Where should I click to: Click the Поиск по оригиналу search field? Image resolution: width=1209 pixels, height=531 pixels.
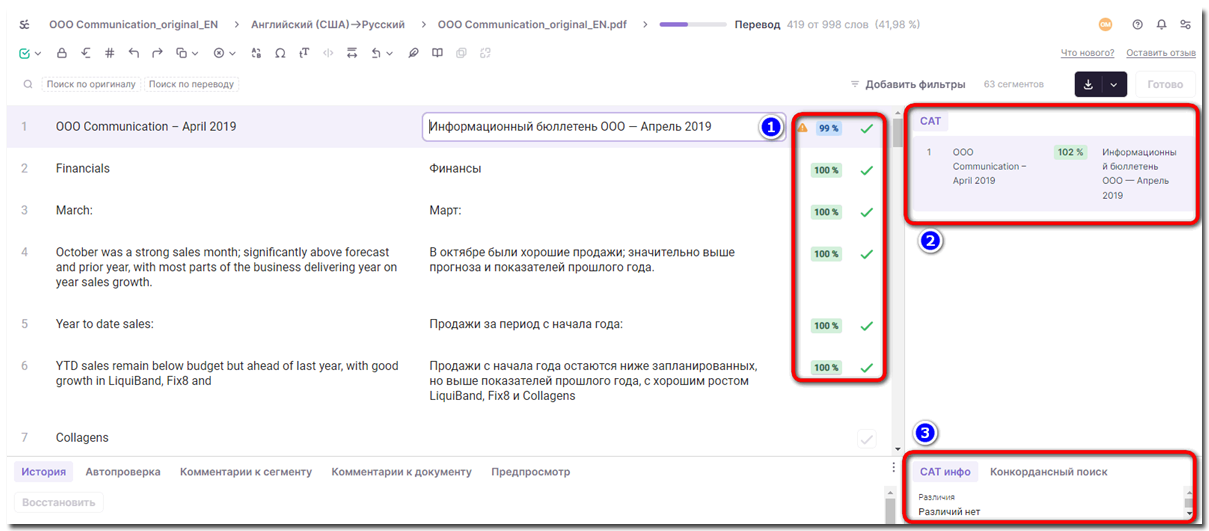coord(91,85)
